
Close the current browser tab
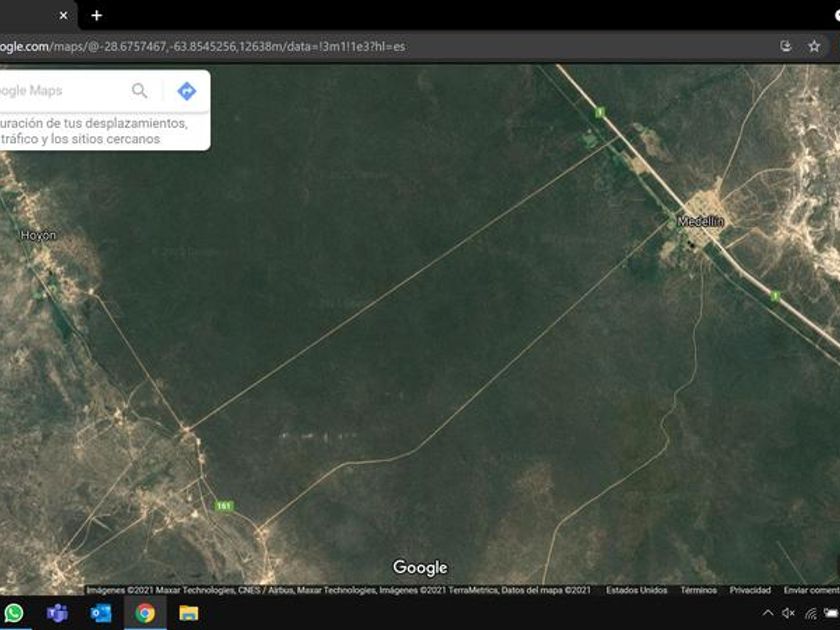tap(63, 15)
